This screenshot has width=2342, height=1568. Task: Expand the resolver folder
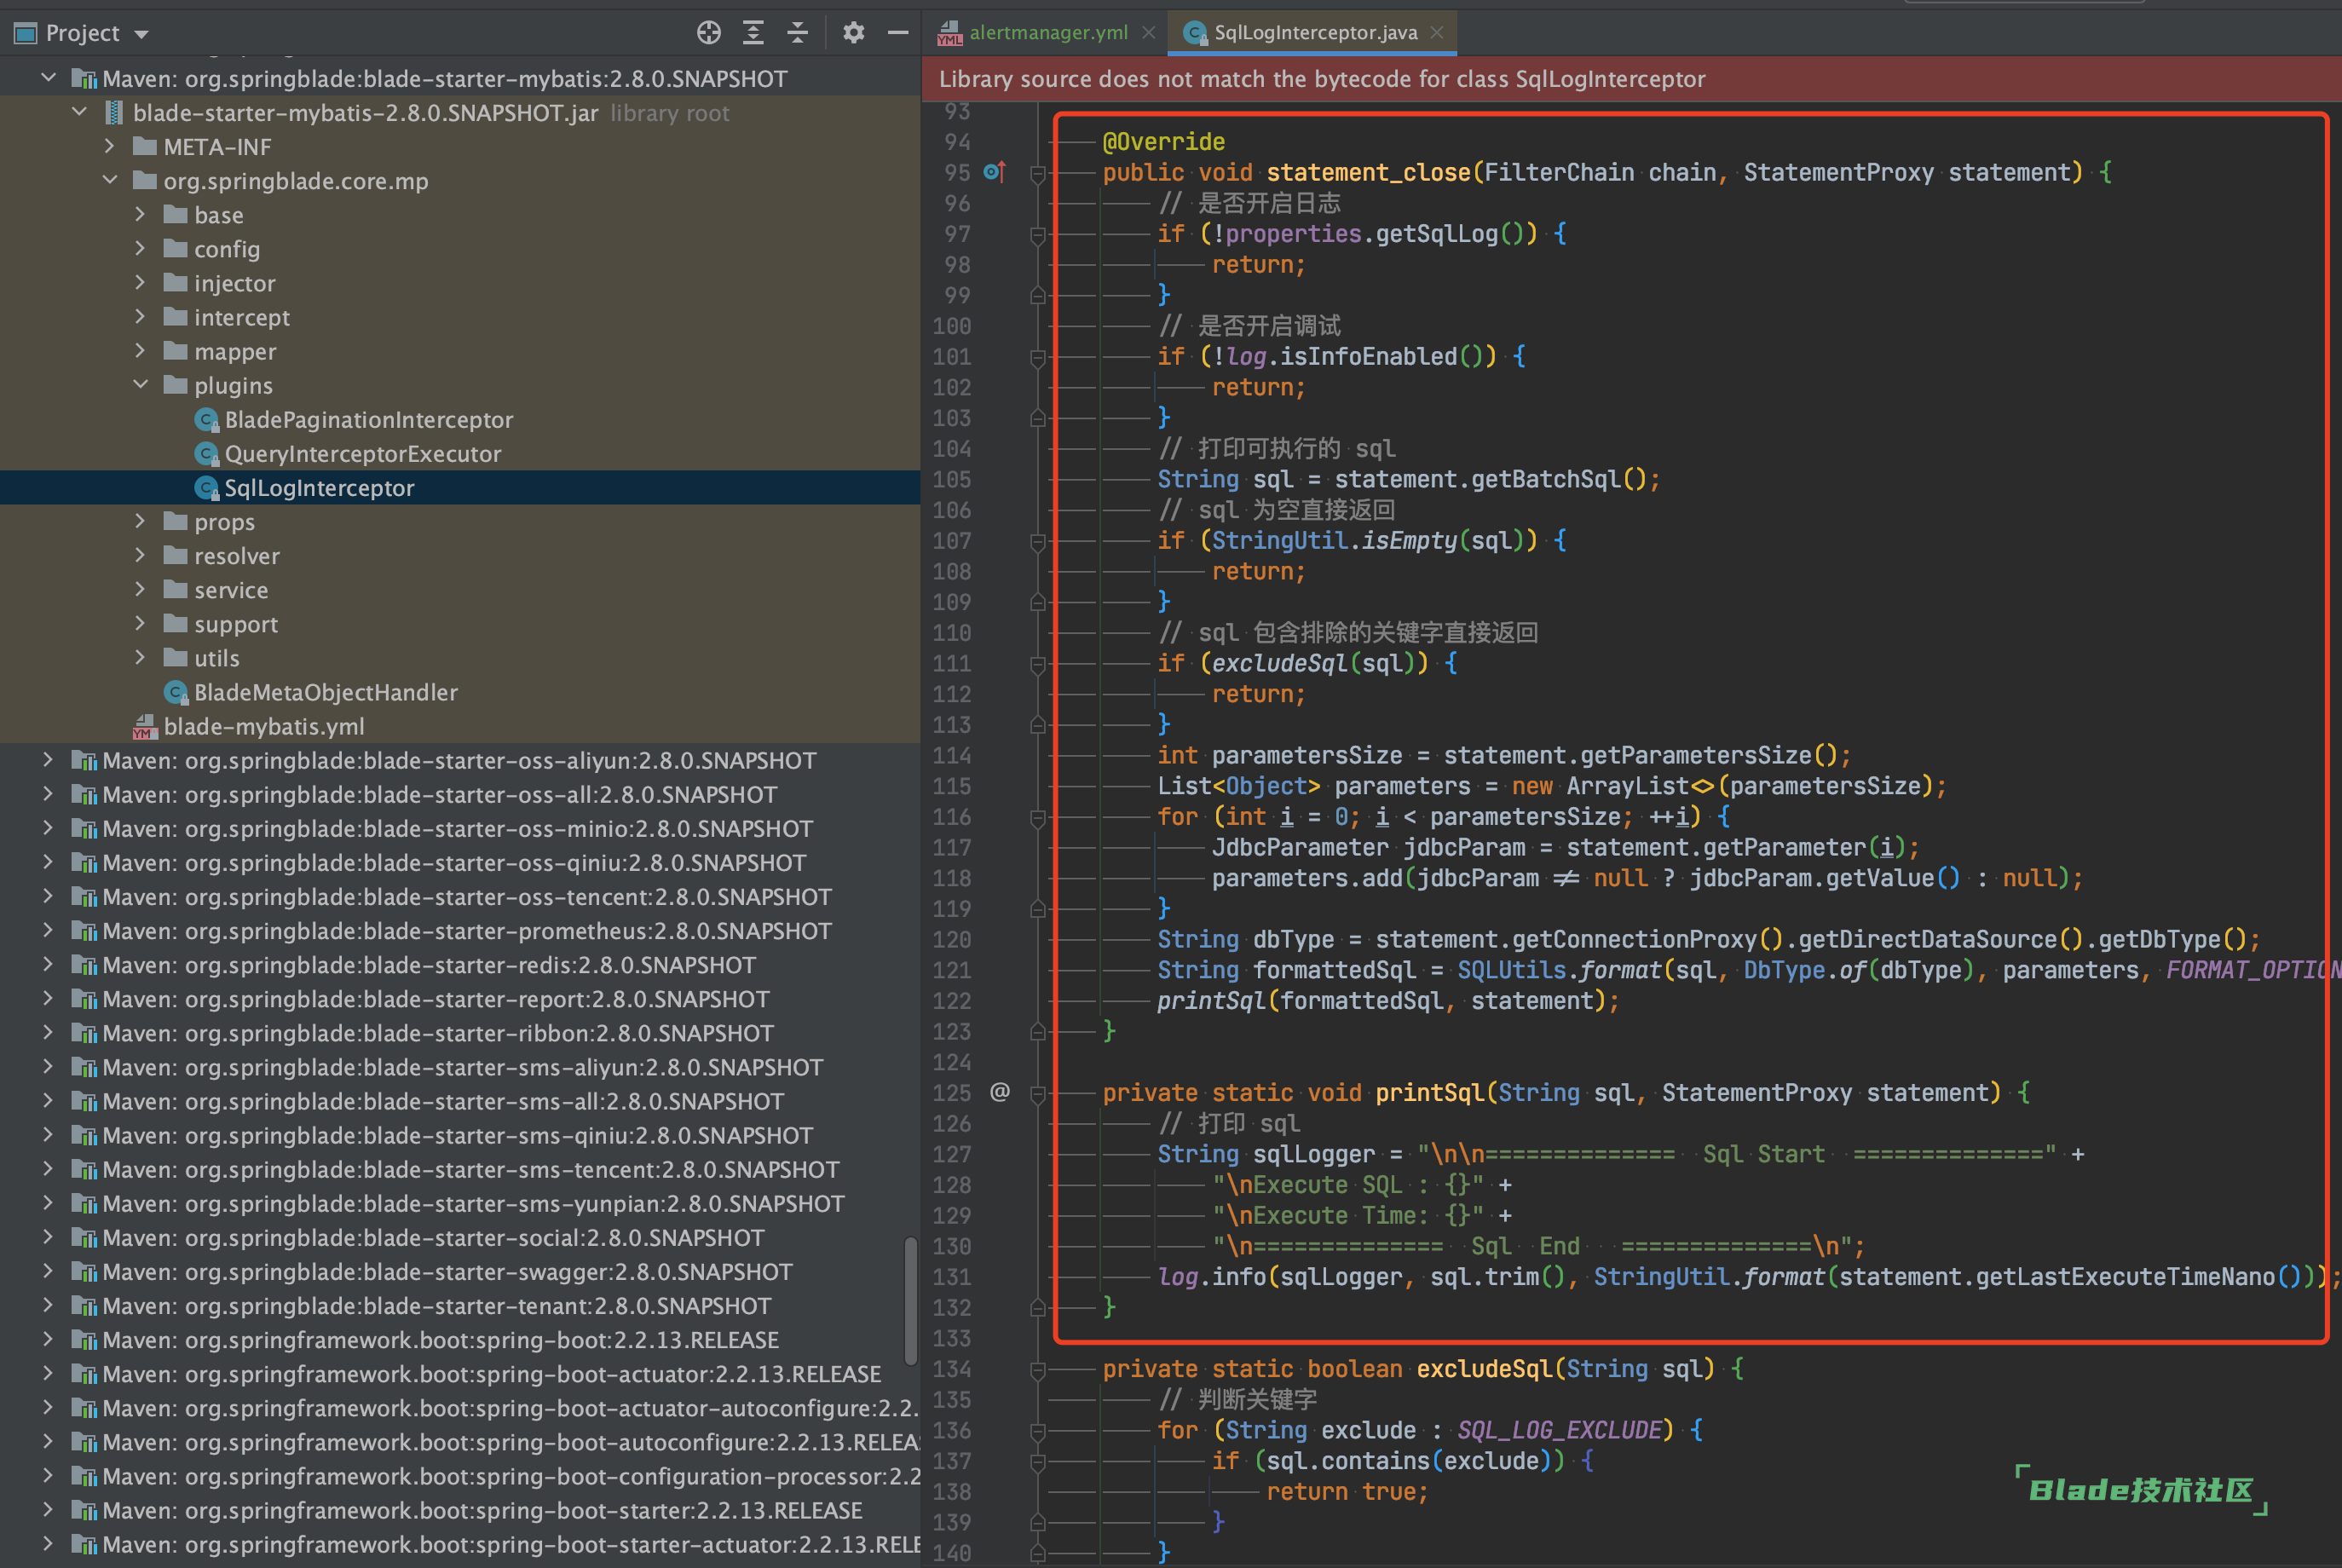140,555
